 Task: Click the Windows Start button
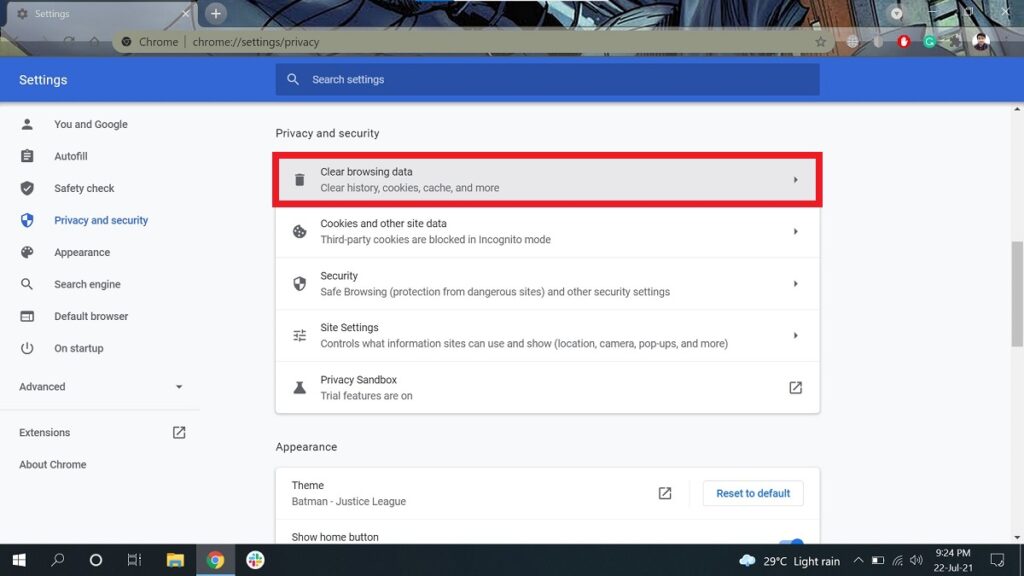click(x=18, y=560)
